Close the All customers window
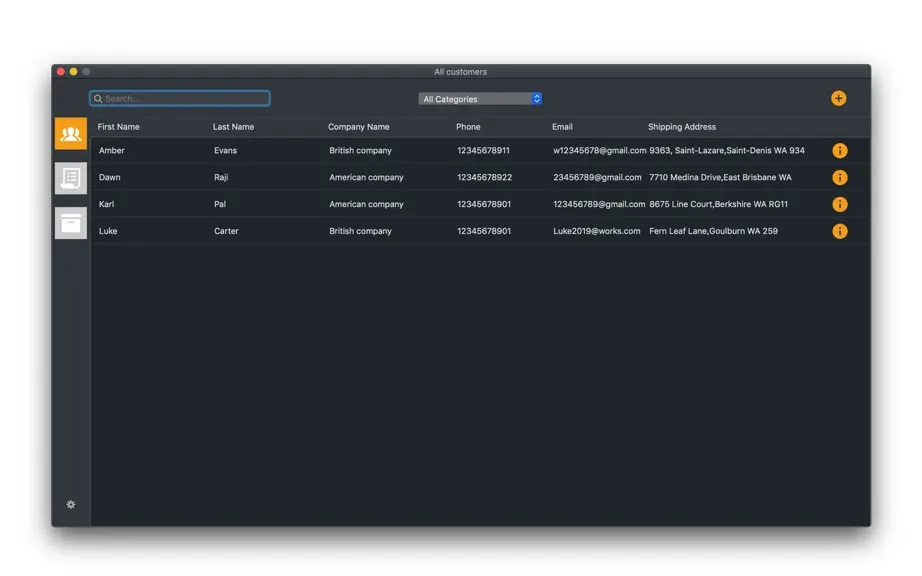Viewport: 922px width, 576px height. (x=61, y=72)
